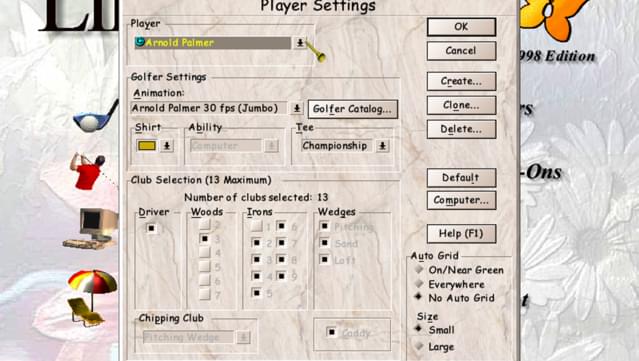Click the yellow Shirt color swatch

[147, 146]
